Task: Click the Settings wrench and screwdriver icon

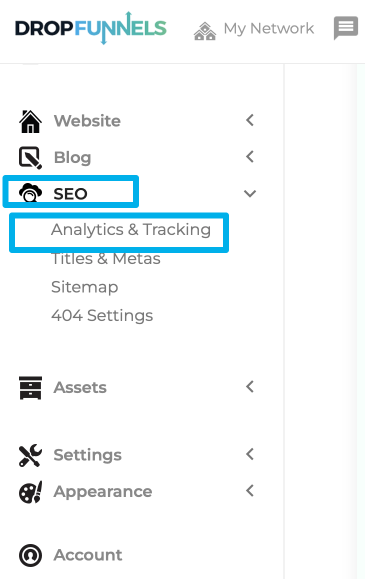Action: [30, 455]
